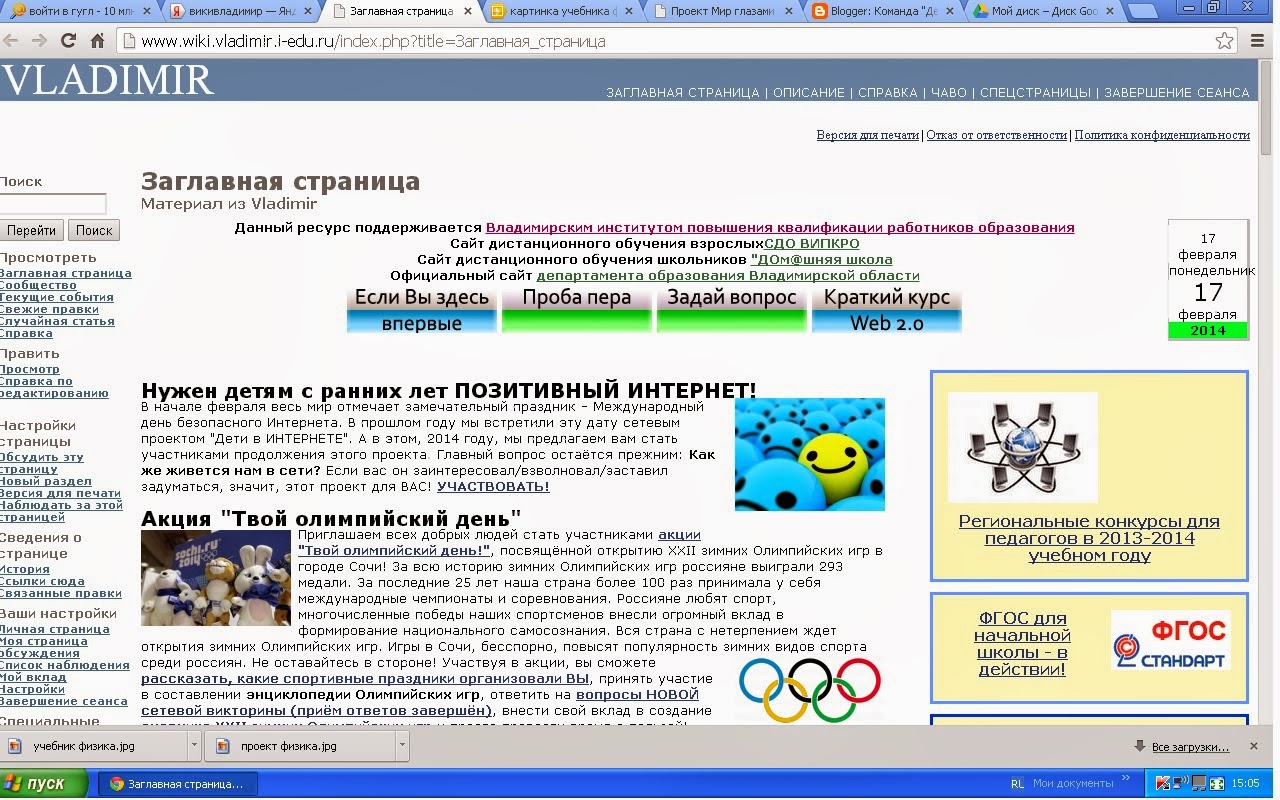
Task: Open the 'пуск' Start button
Action: (44, 783)
